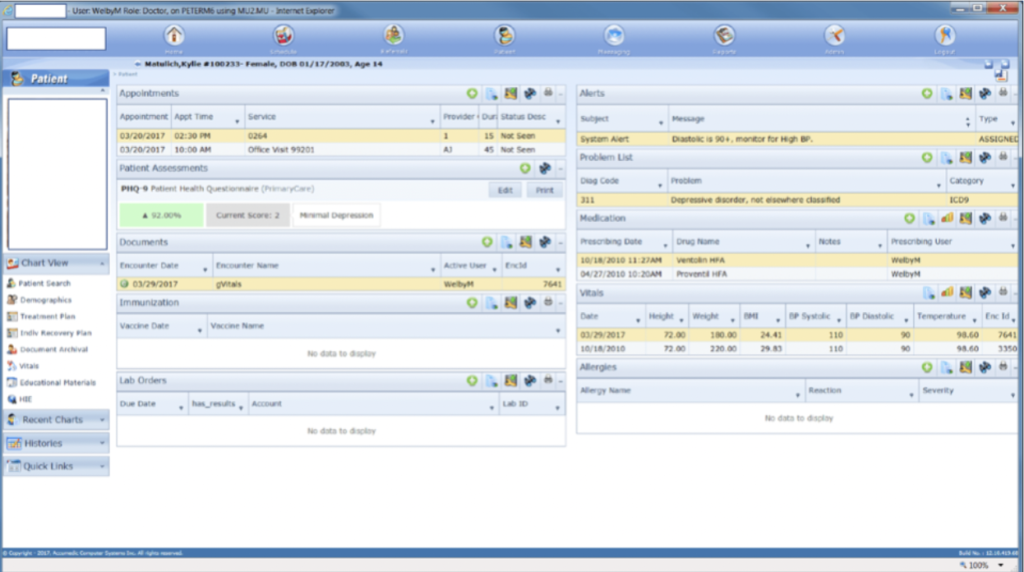The width and height of the screenshot is (1024, 572).
Task: Click green status icon on gVitals row
Action: (x=124, y=284)
